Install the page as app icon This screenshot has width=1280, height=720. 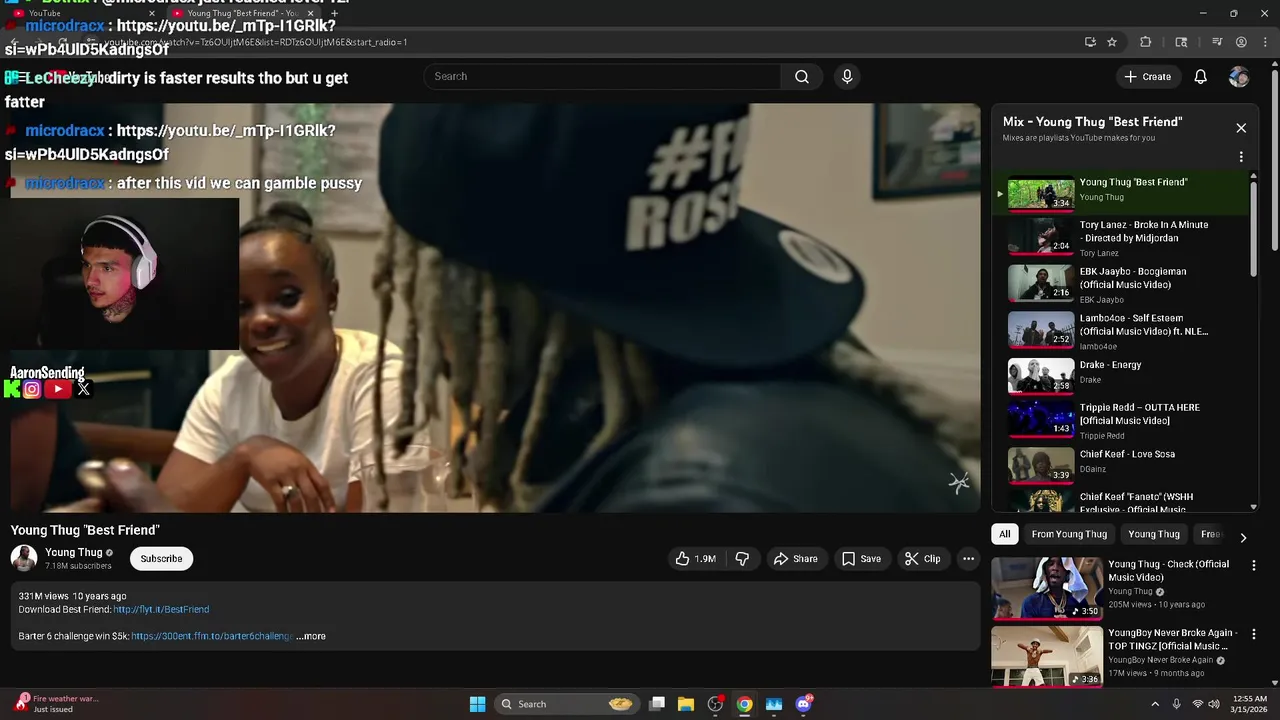(1090, 42)
